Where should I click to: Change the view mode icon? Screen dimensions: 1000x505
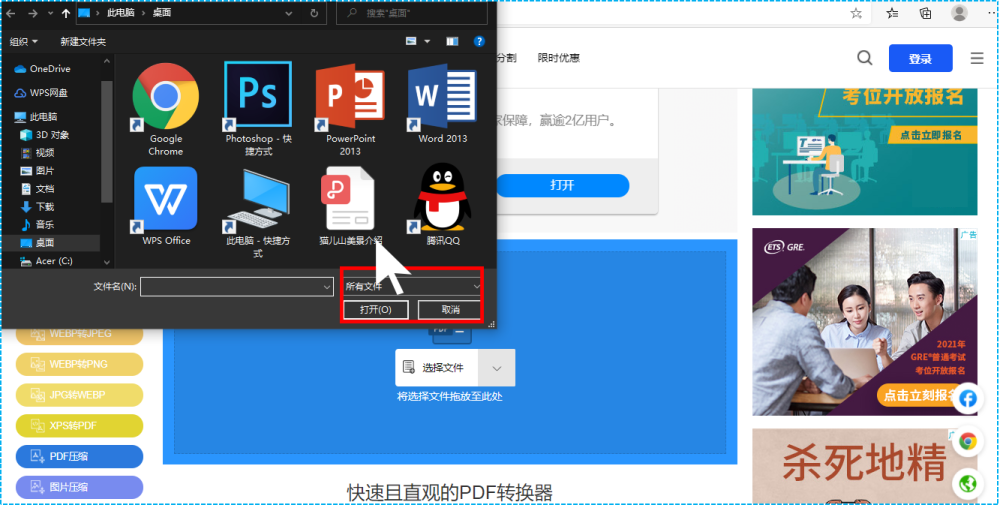coord(411,41)
